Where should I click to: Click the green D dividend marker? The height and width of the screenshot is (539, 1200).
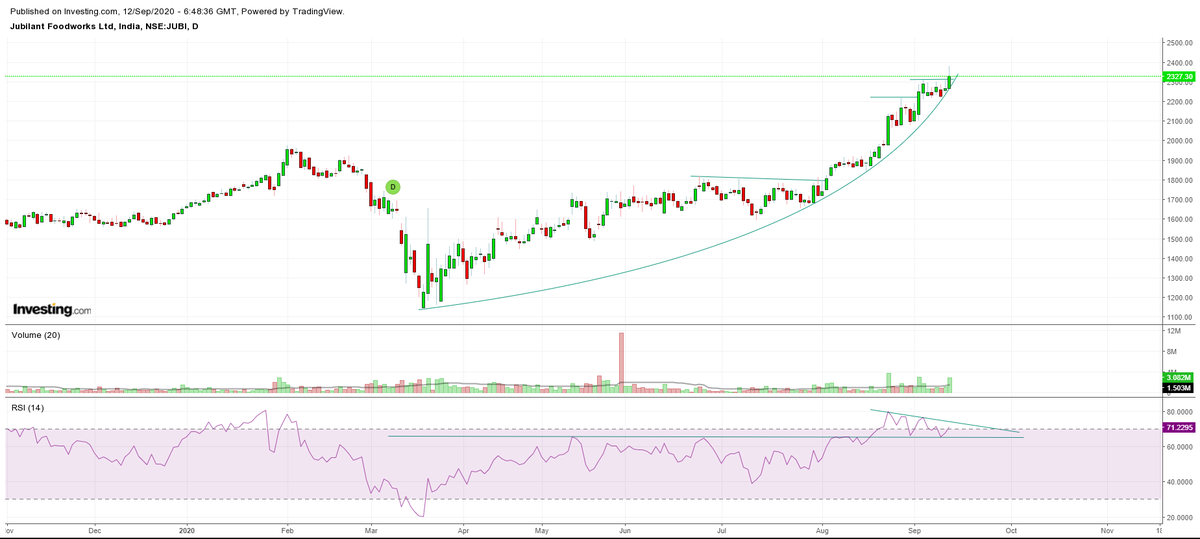pyautogui.click(x=393, y=187)
